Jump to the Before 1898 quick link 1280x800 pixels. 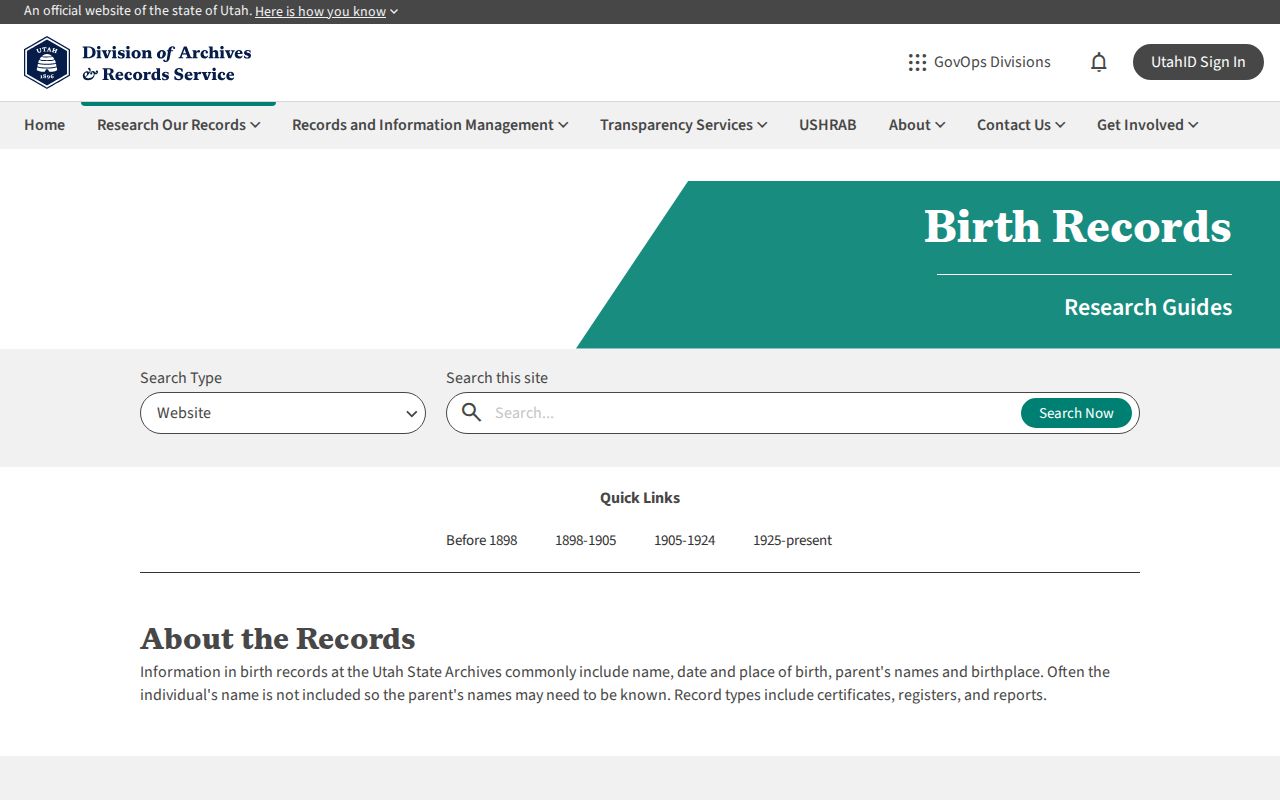pos(482,540)
